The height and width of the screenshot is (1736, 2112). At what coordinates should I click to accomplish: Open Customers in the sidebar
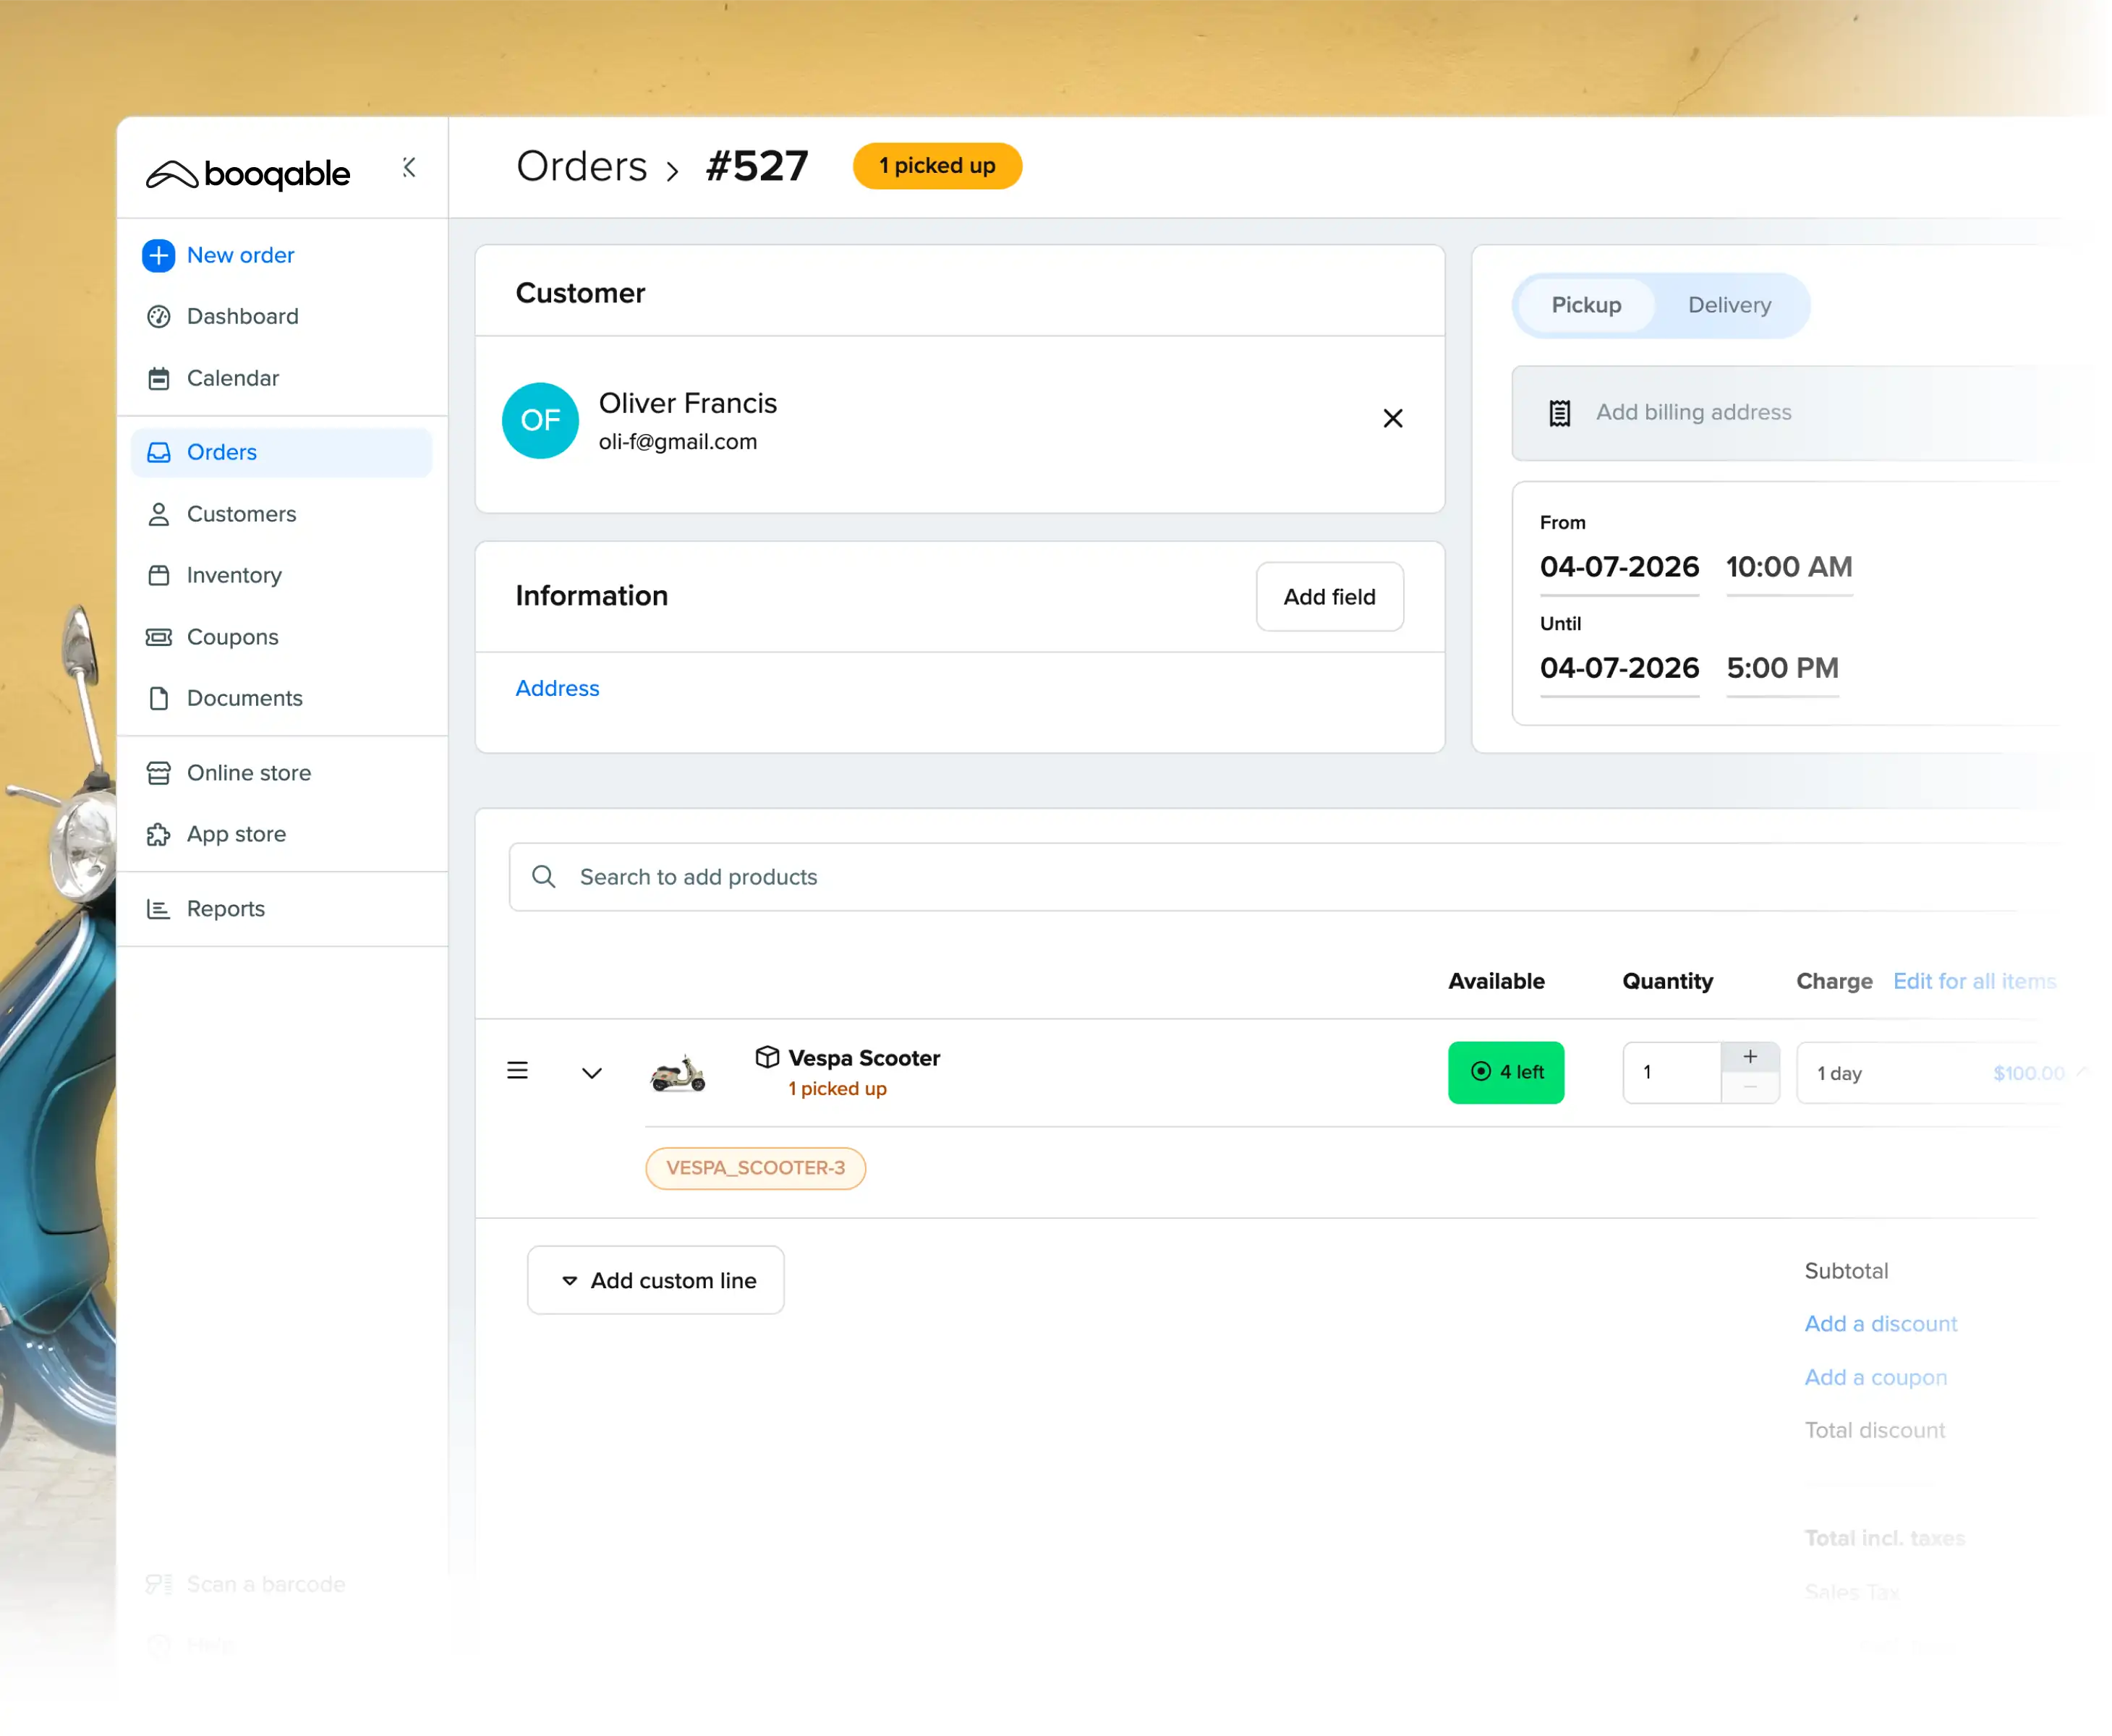point(242,514)
